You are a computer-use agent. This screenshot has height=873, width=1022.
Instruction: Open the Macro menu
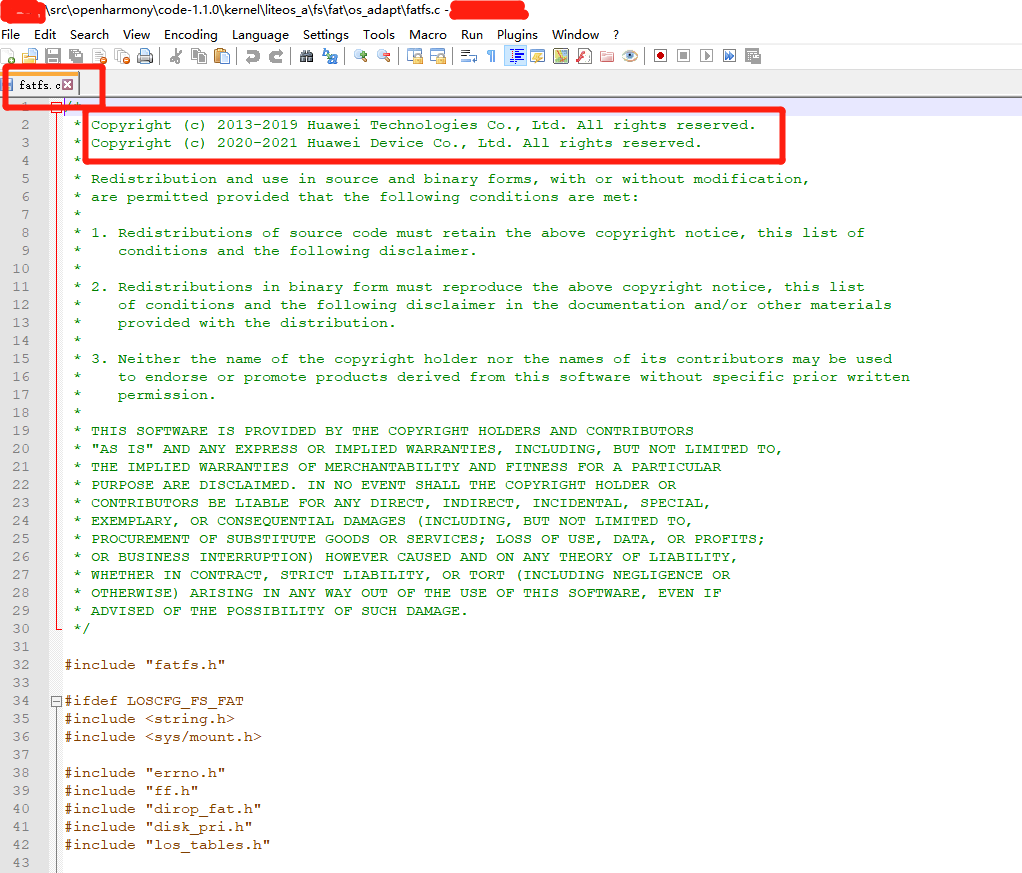(428, 35)
